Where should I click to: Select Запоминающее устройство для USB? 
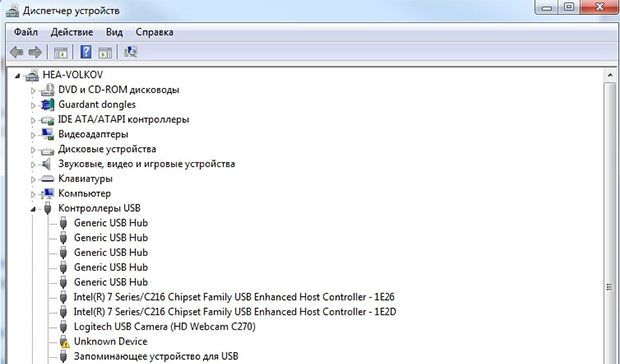pos(156,356)
